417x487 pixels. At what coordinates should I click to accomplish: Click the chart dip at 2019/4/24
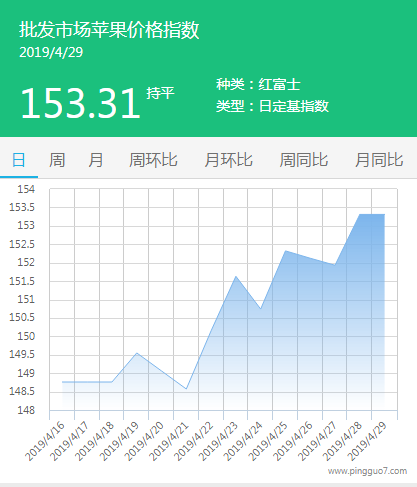(261, 309)
